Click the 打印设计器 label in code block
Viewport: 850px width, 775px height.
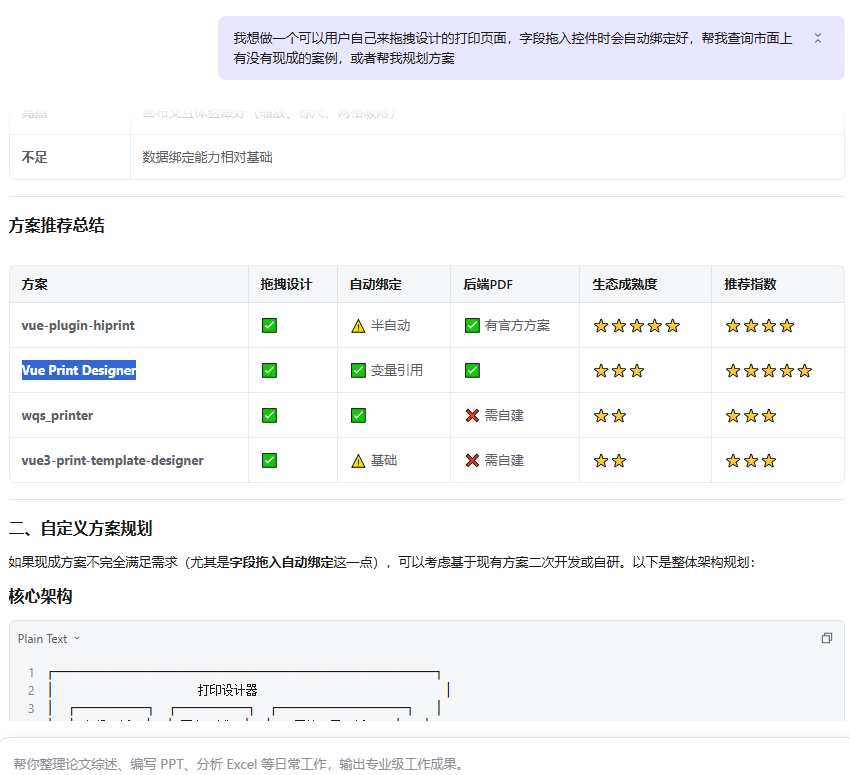coord(228,690)
